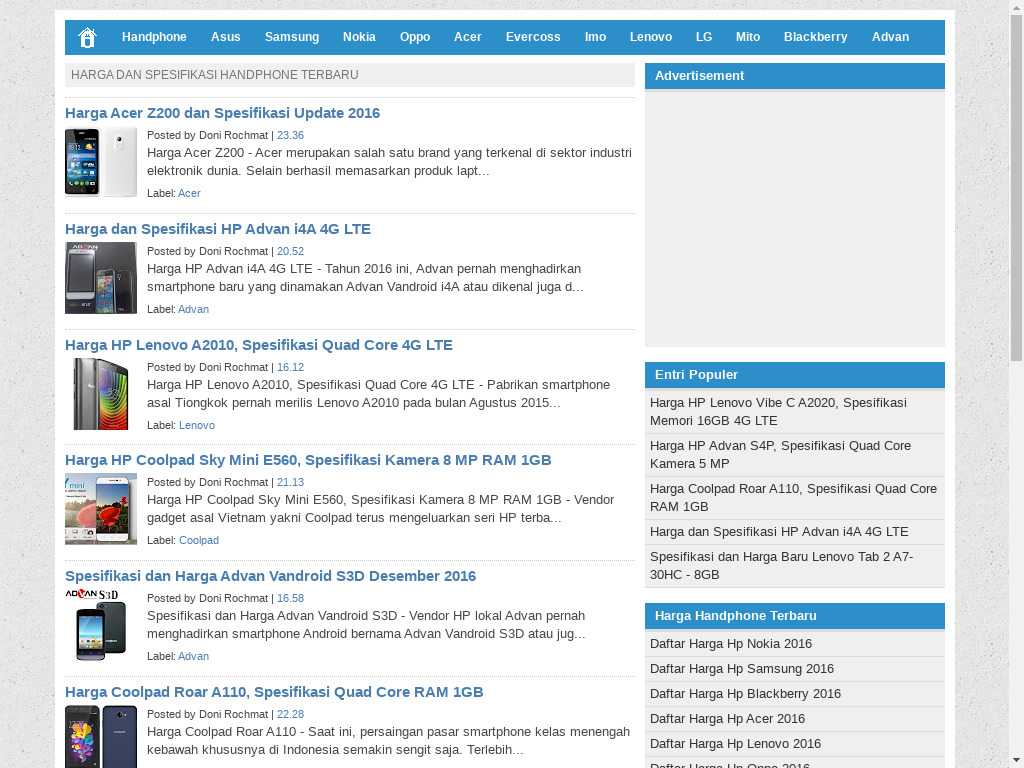Click the Acer Z200 excerpt starting 'Harga Acer Z200 - Acer merupakan'
This screenshot has width=1024, height=768.
(x=389, y=162)
